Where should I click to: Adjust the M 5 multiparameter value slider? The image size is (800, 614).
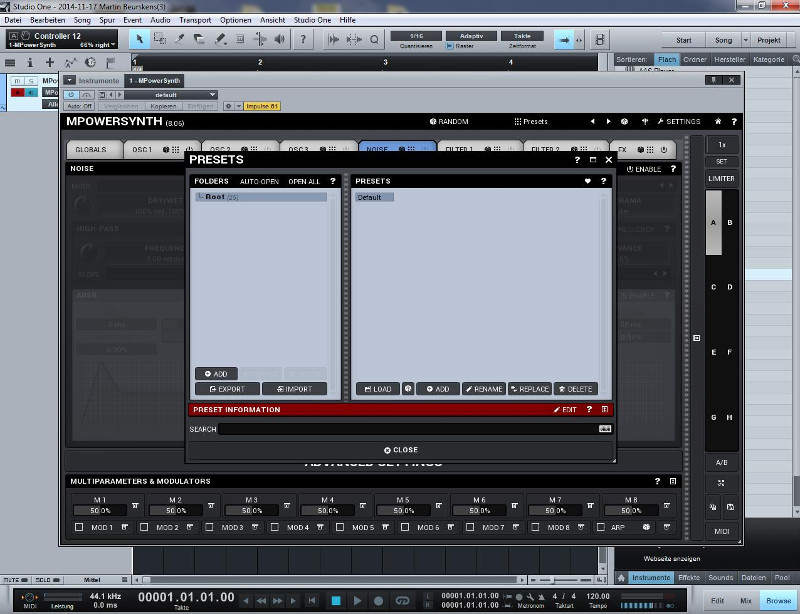[x=403, y=510]
